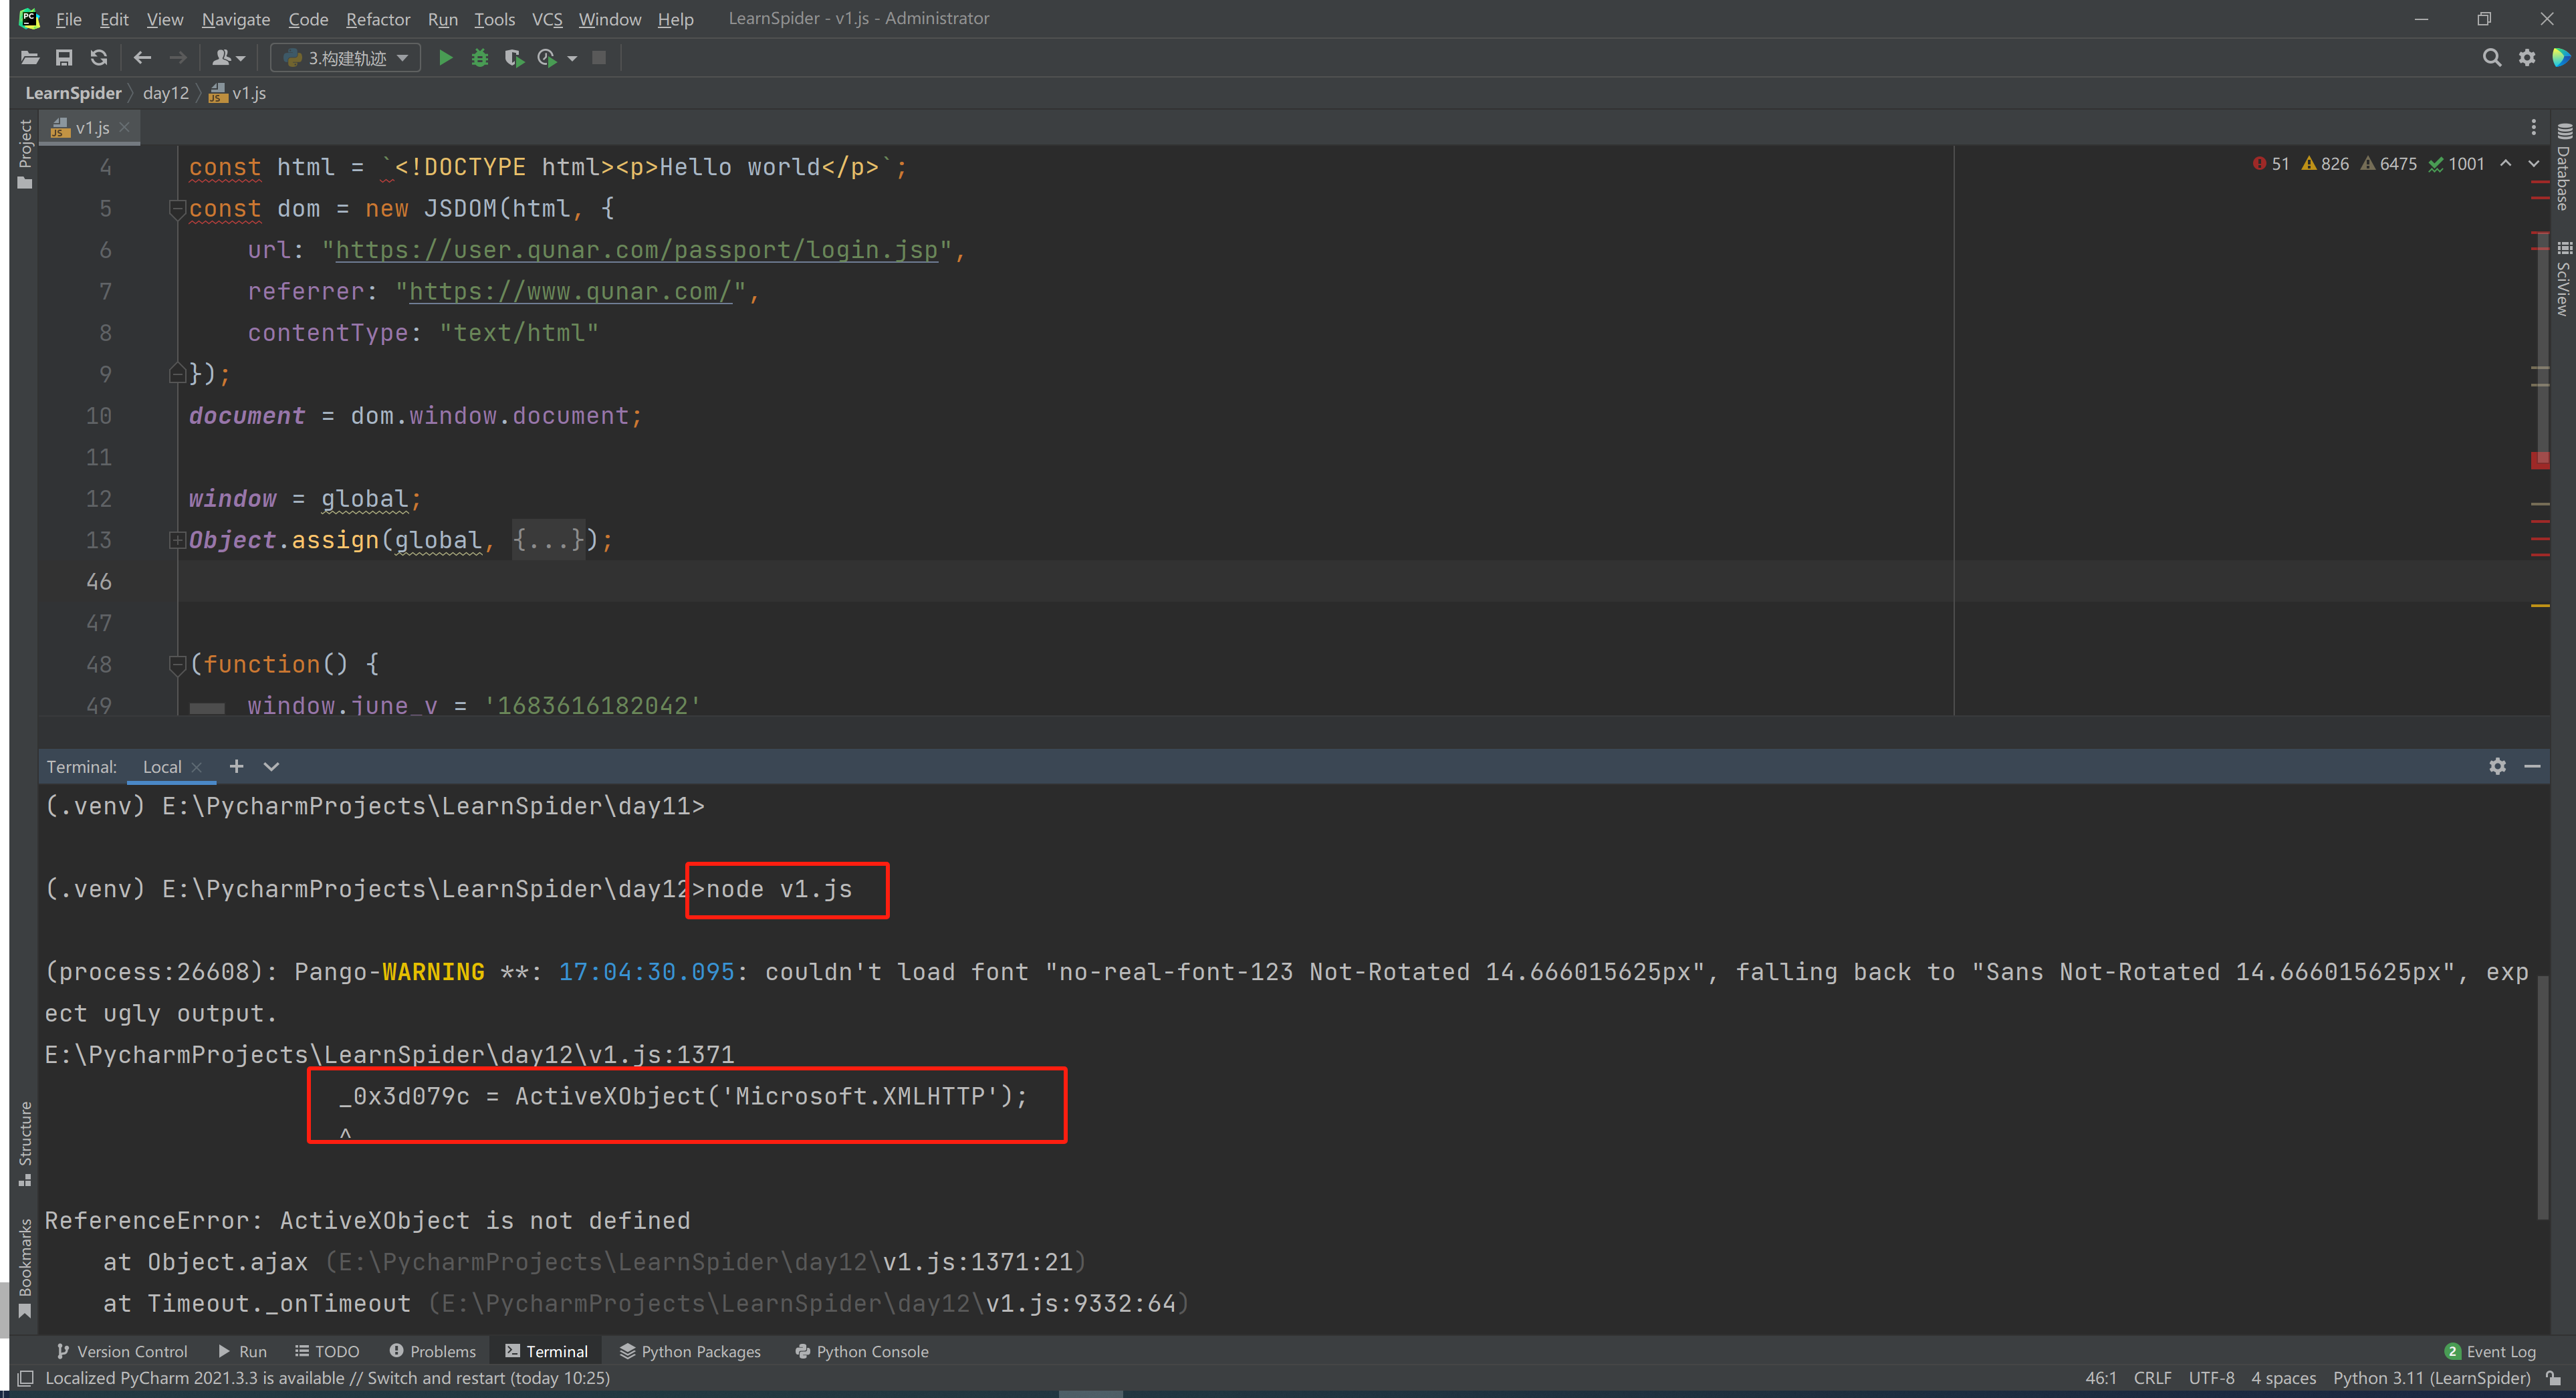Go to previous highlighted error arrow
This screenshot has height=1398, width=2576.
[x=2506, y=164]
